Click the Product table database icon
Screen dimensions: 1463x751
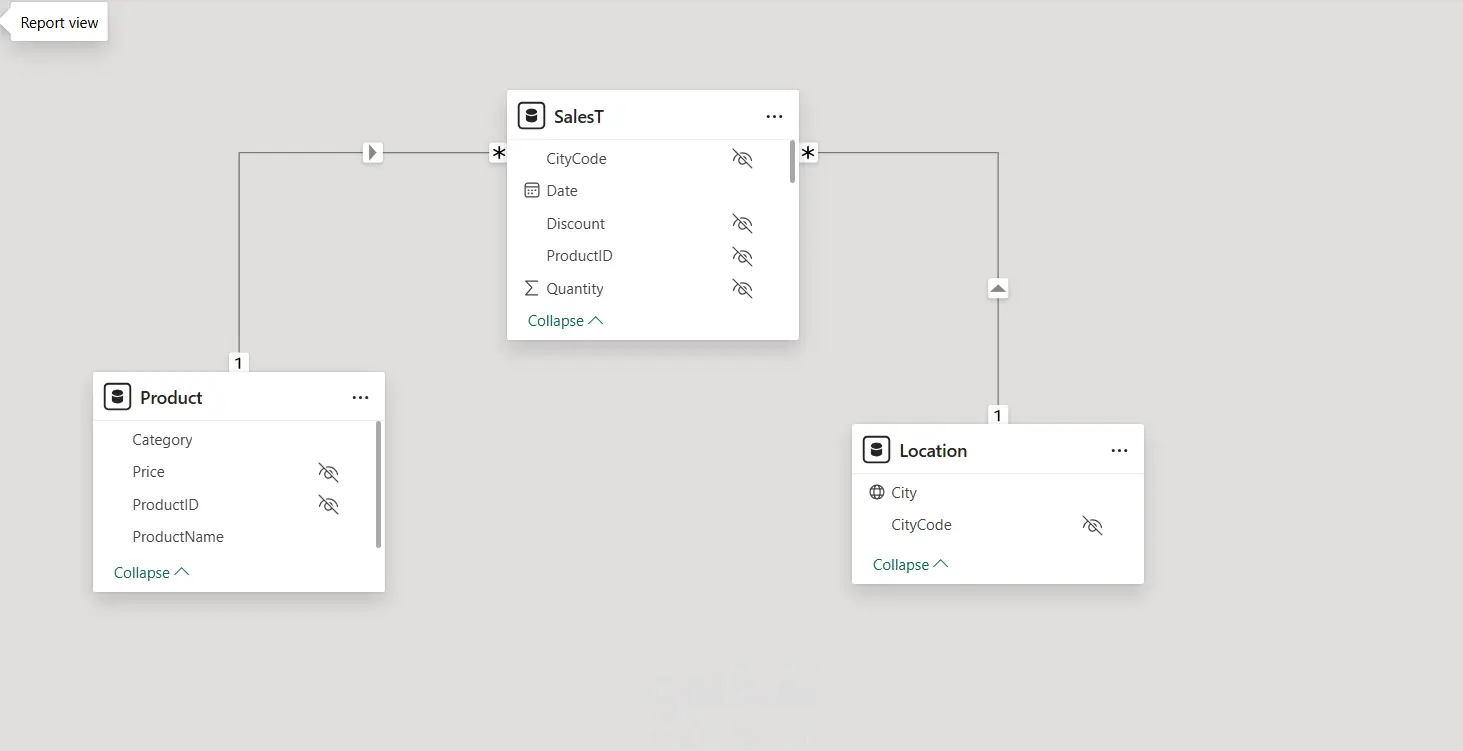pos(117,397)
